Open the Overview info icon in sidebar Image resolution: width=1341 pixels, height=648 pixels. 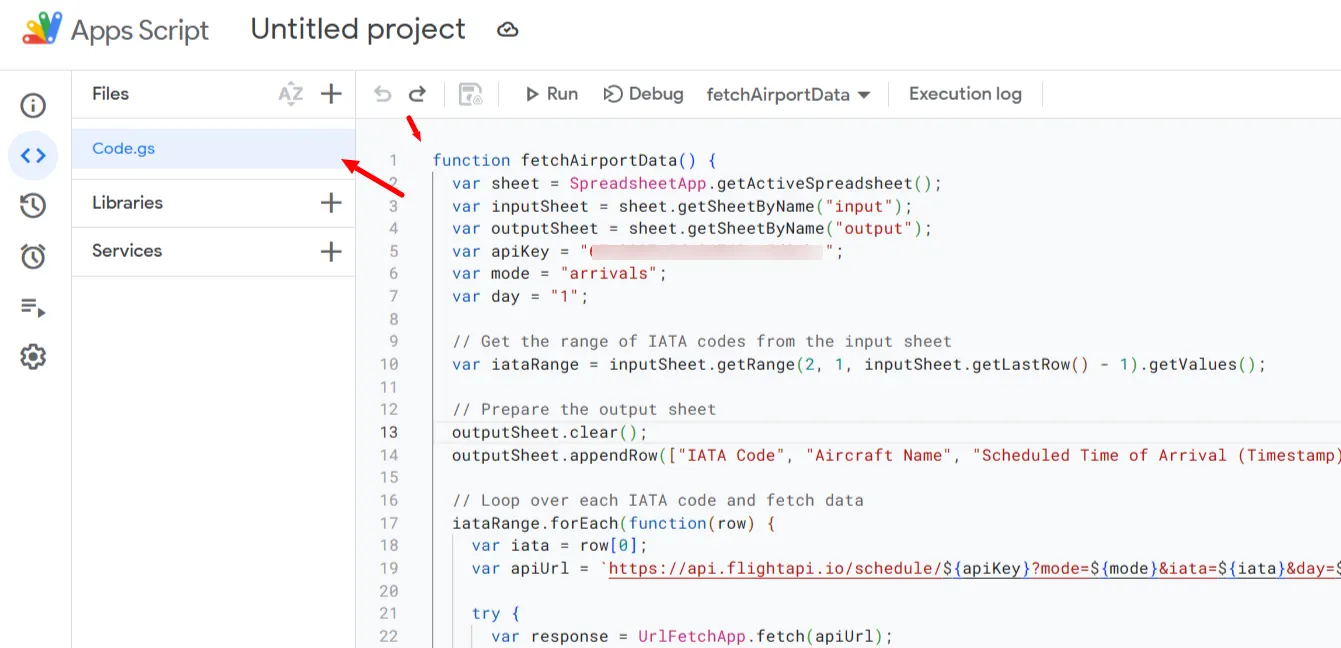[x=33, y=105]
